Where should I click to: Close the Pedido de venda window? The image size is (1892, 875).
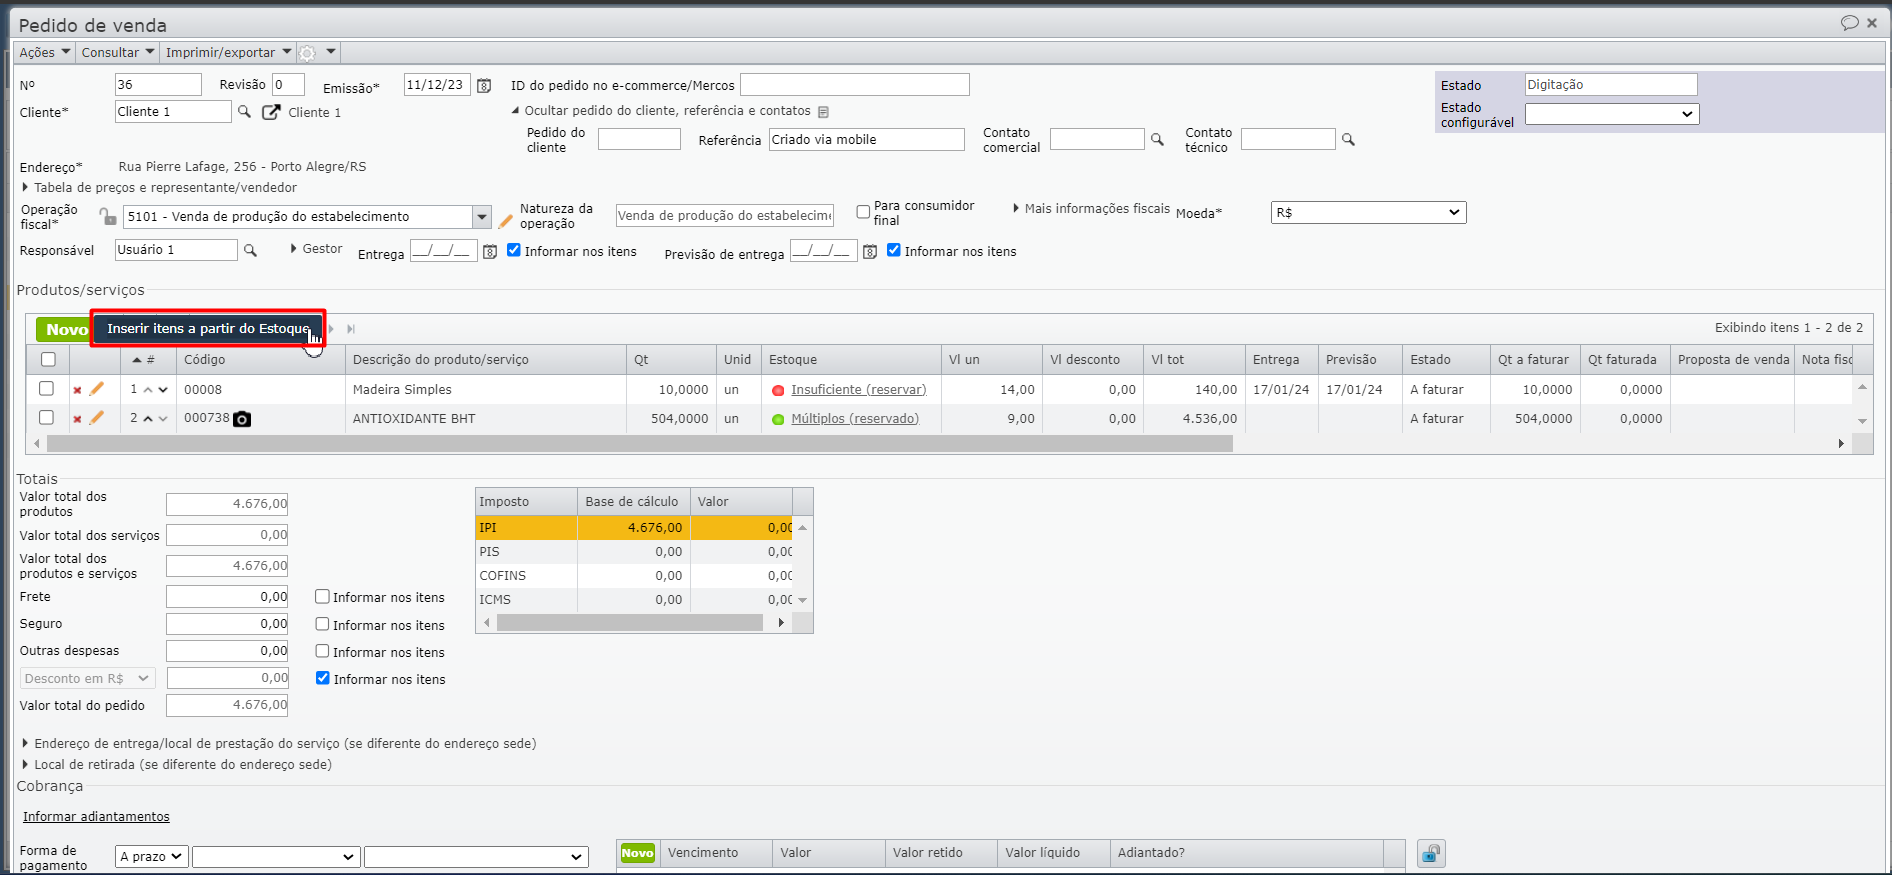tap(1872, 23)
